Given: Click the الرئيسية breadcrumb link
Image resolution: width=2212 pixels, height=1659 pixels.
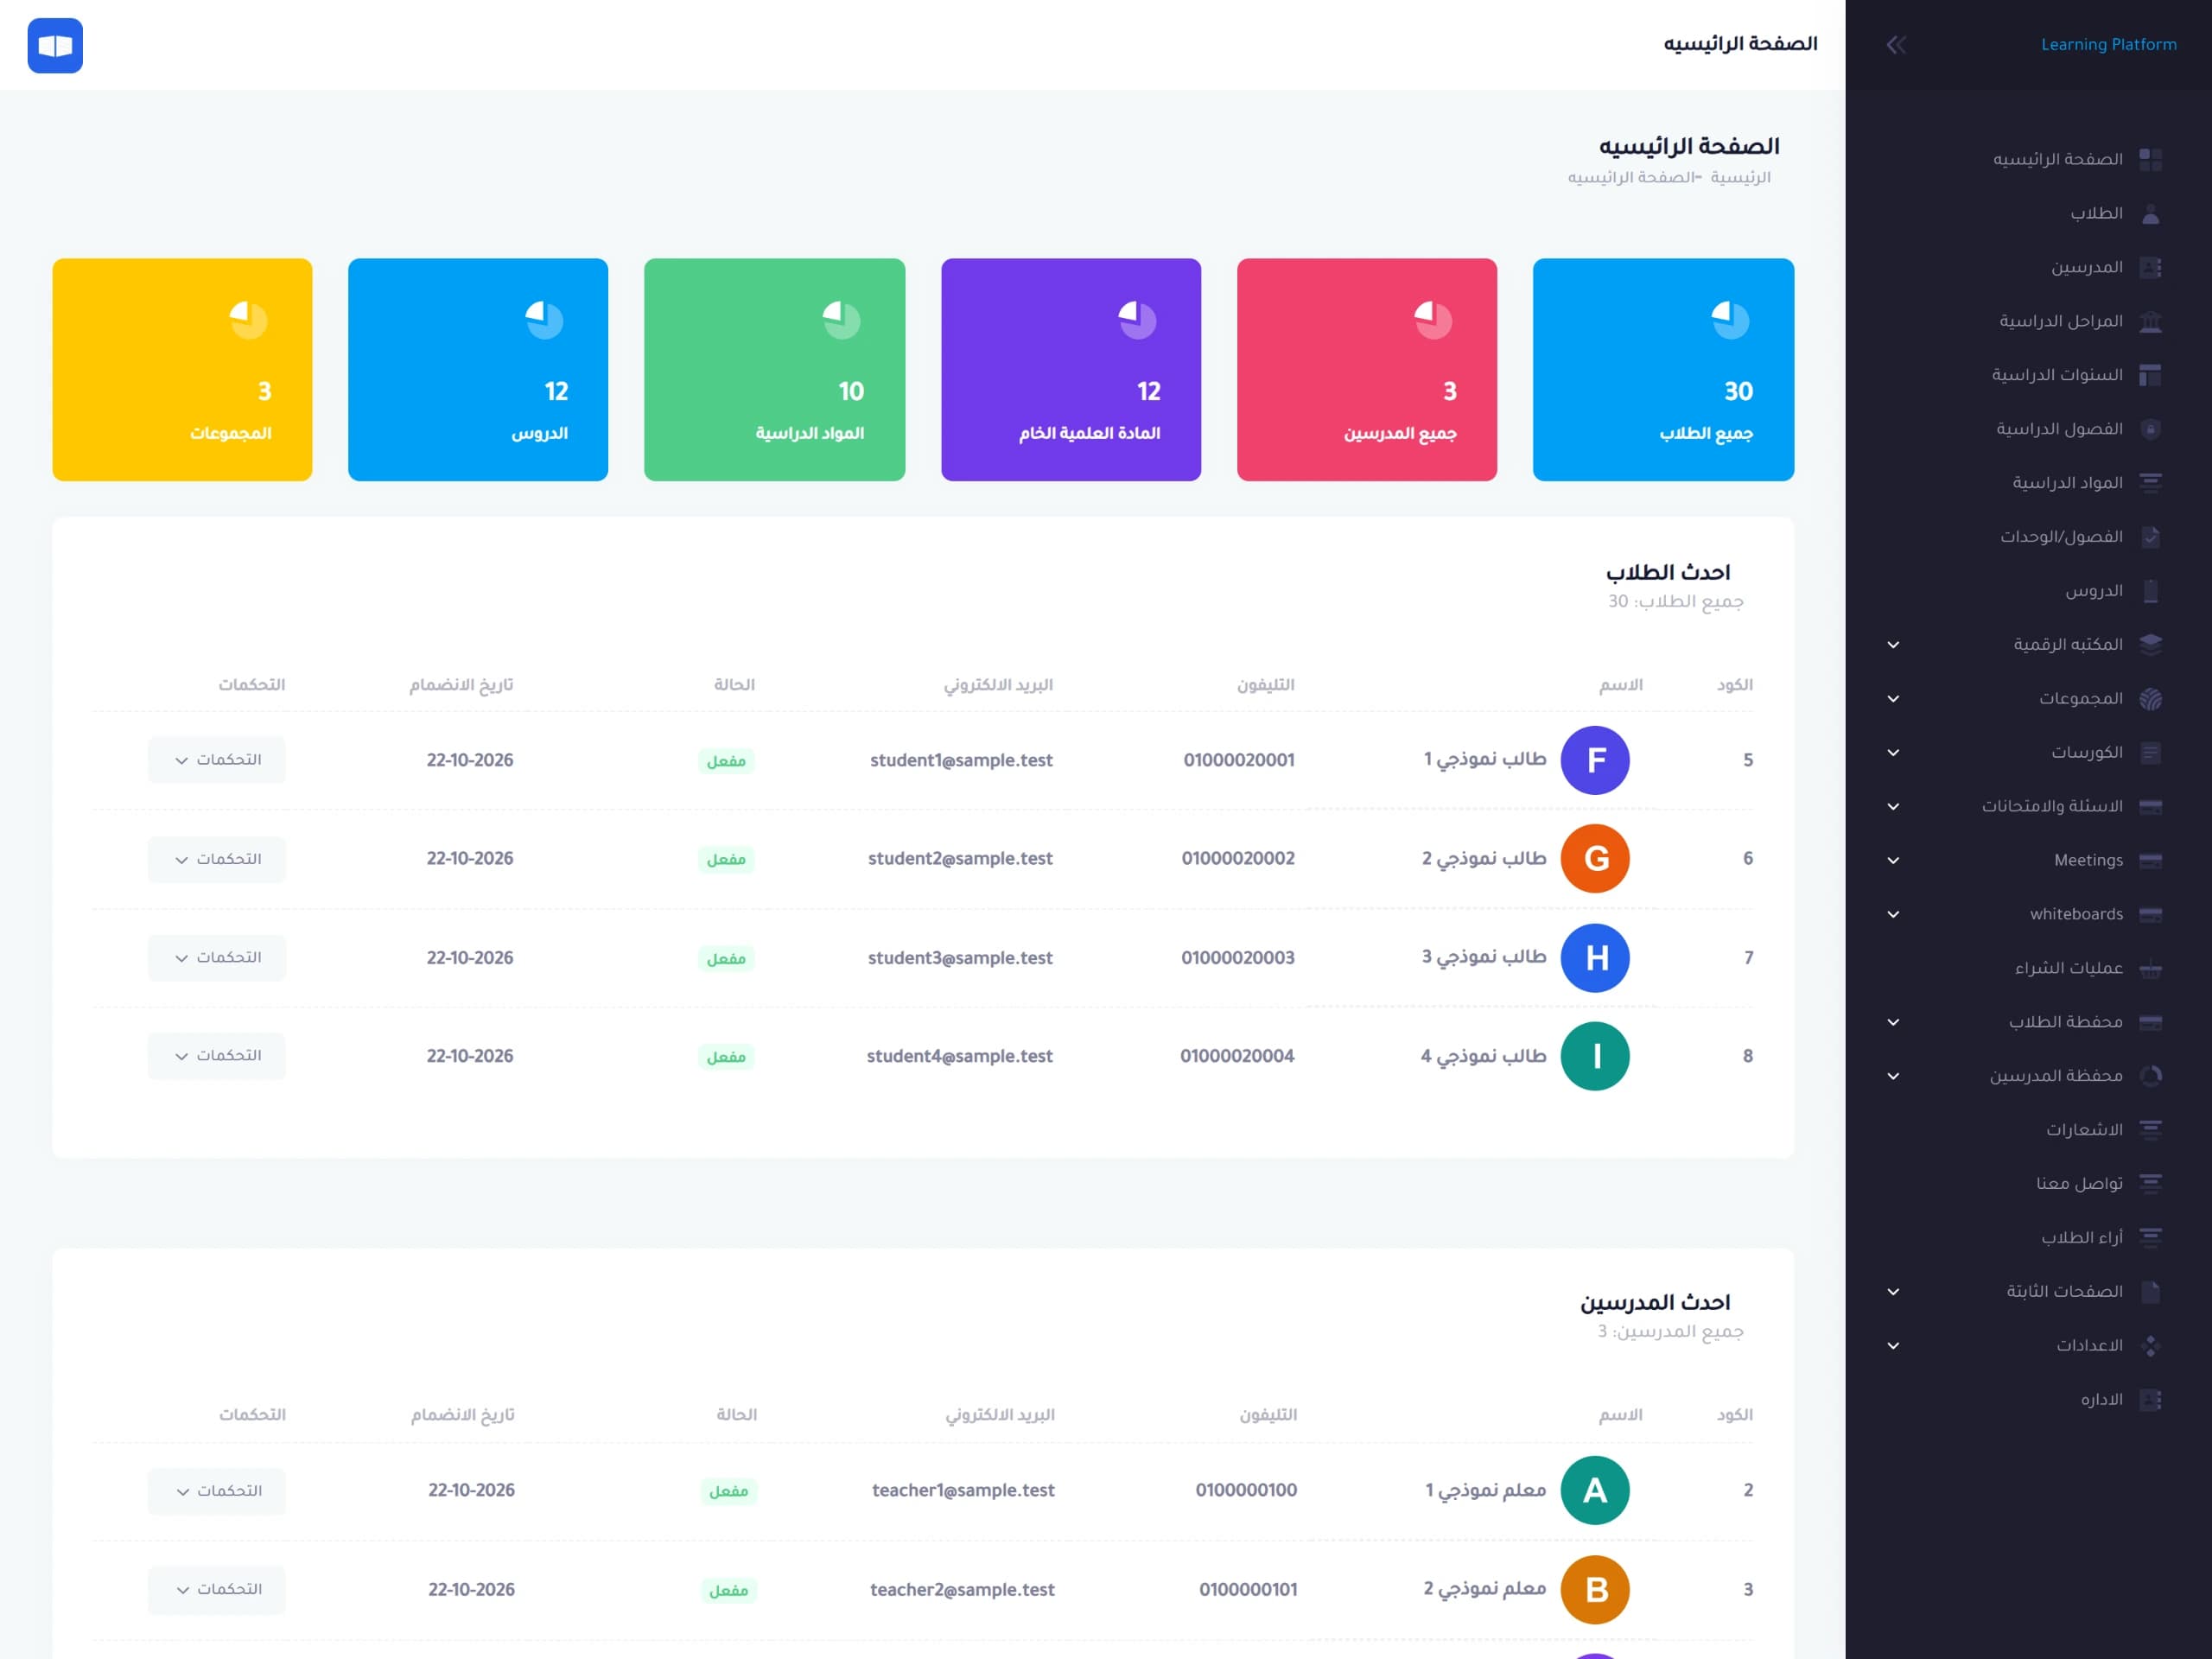Looking at the screenshot, I should tap(1740, 177).
